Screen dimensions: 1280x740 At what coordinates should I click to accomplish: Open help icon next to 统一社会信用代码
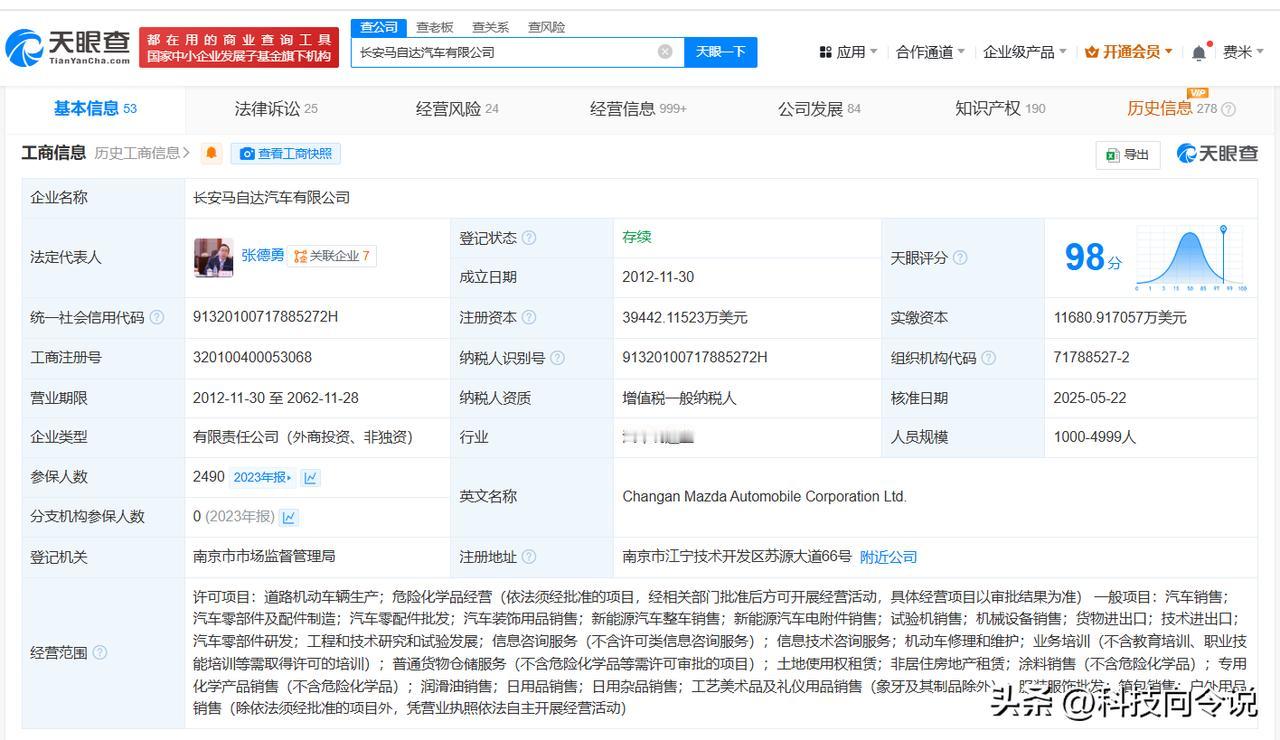(157, 318)
